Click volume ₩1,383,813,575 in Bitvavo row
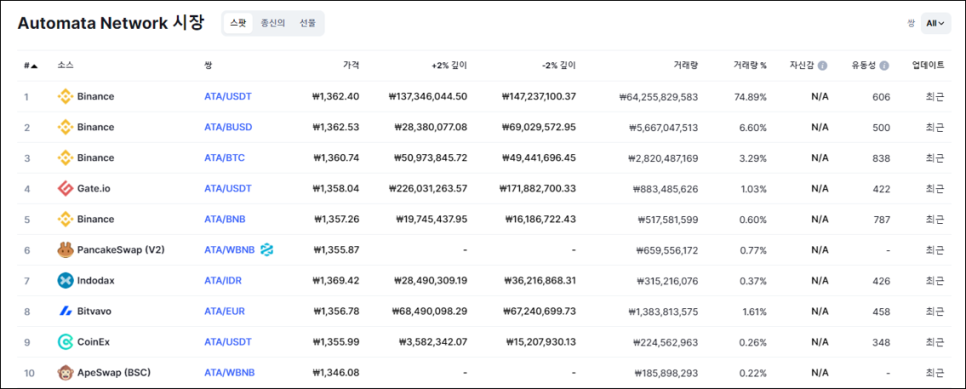Viewport: 966px width, 389px height. [663, 311]
